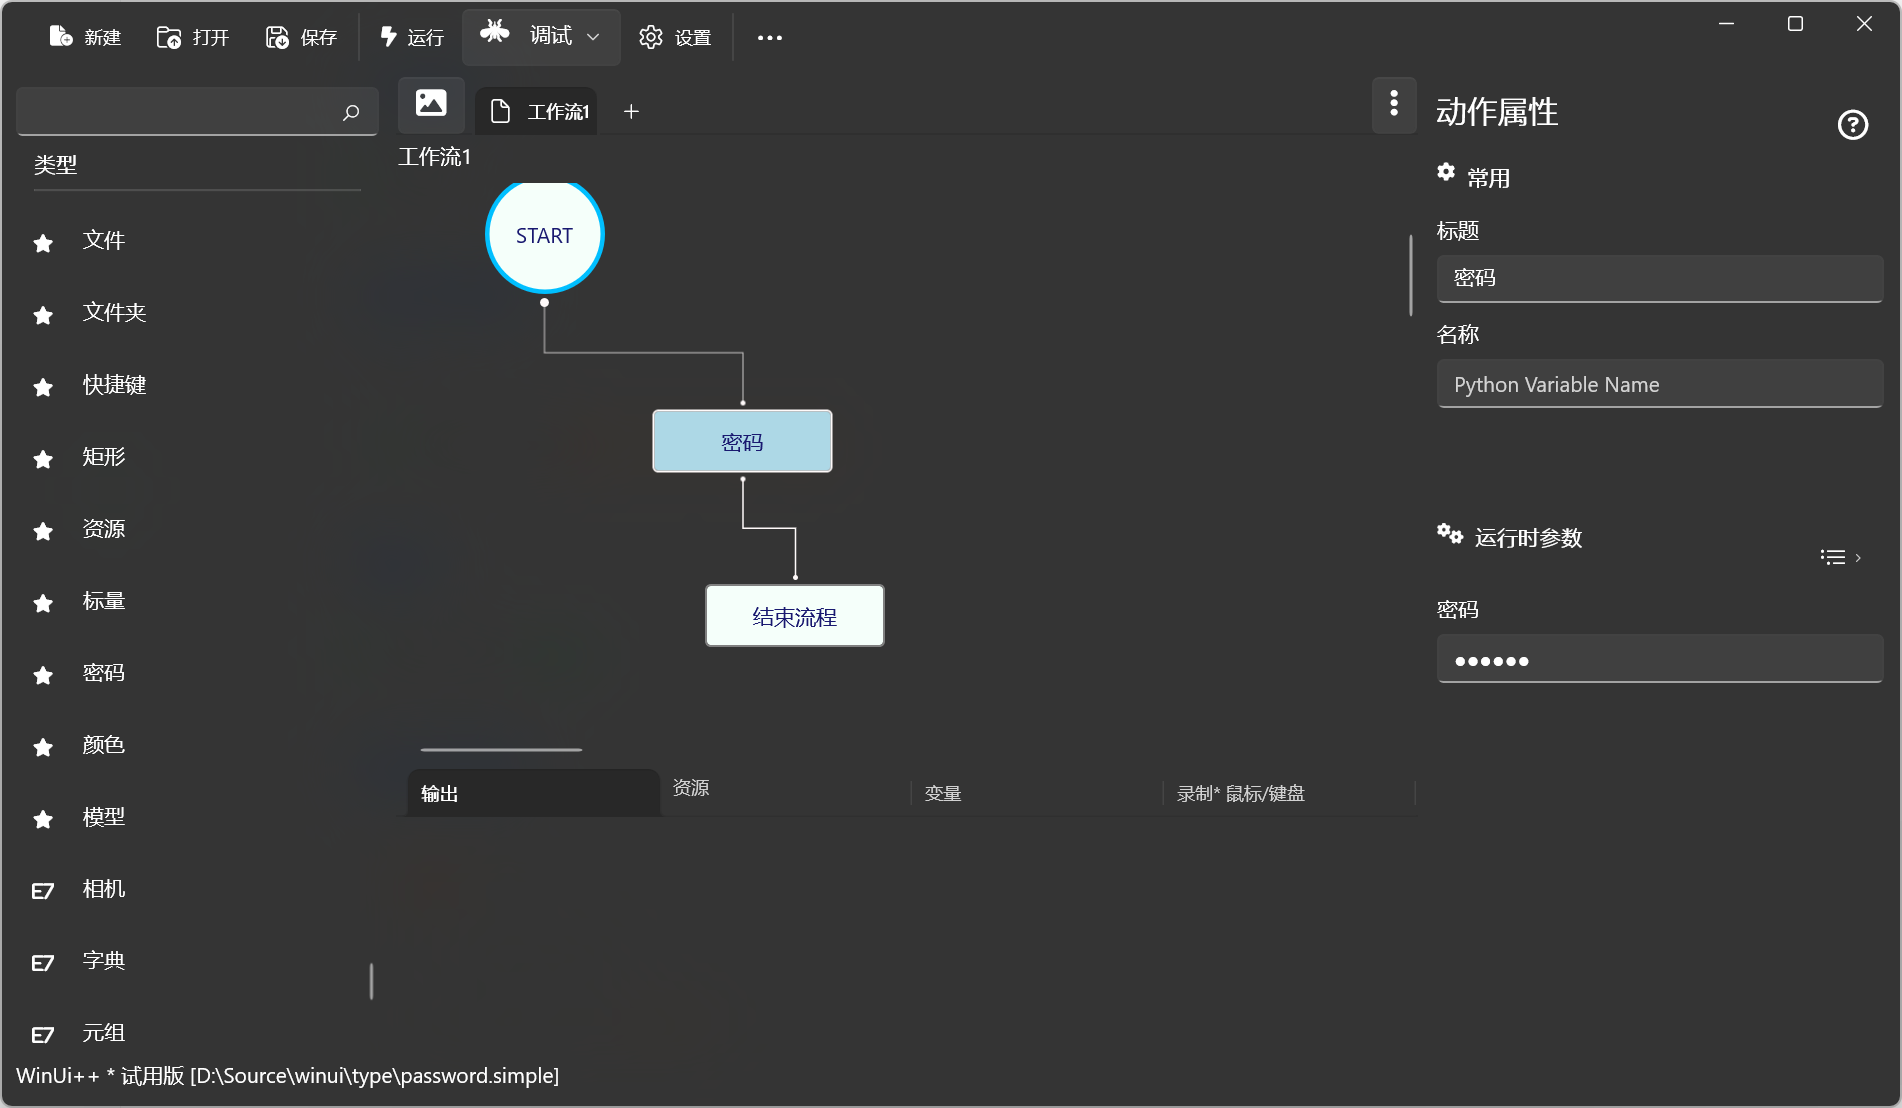Image resolution: width=1902 pixels, height=1108 pixels.
Task: Add a new workflow tab with the plus button
Action: (x=631, y=112)
